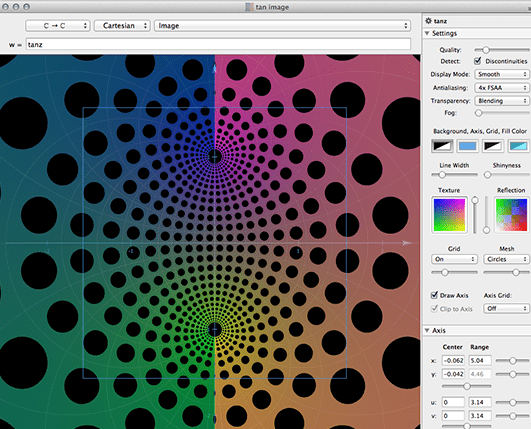531x429 pixels.
Task: Toggle the Clip to Axis checkbox
Action: [434, 308]
